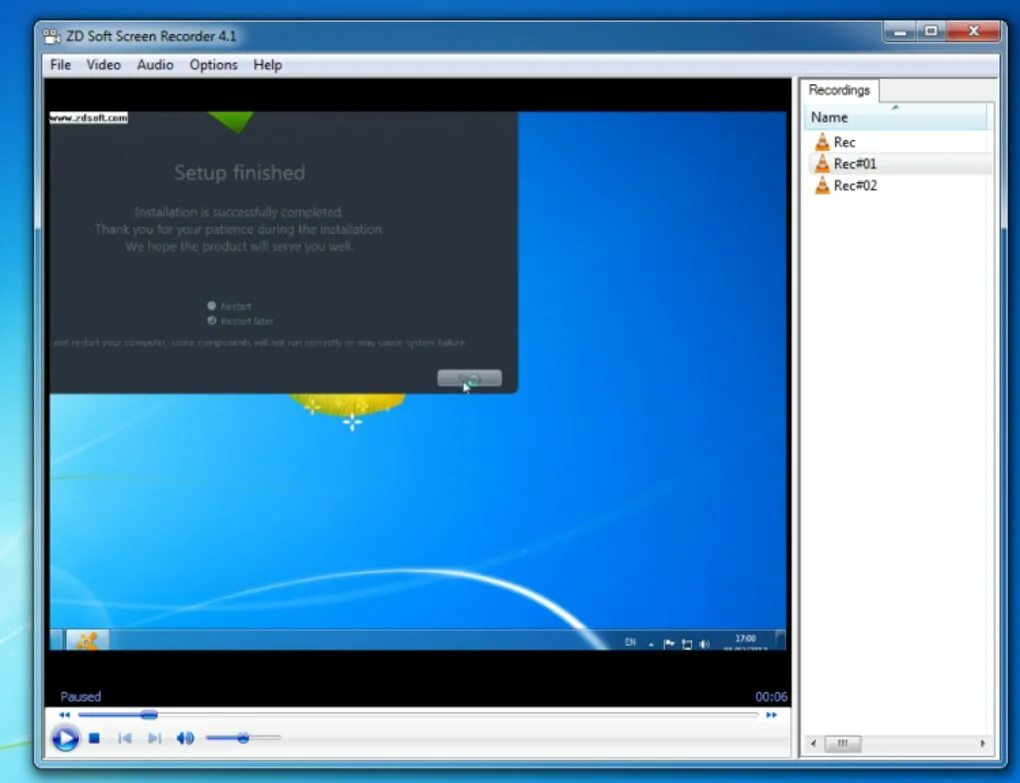Close the ZD Soft Screen Recorder window
This screenshot has height=783, width=1020.
pos(973,32)
